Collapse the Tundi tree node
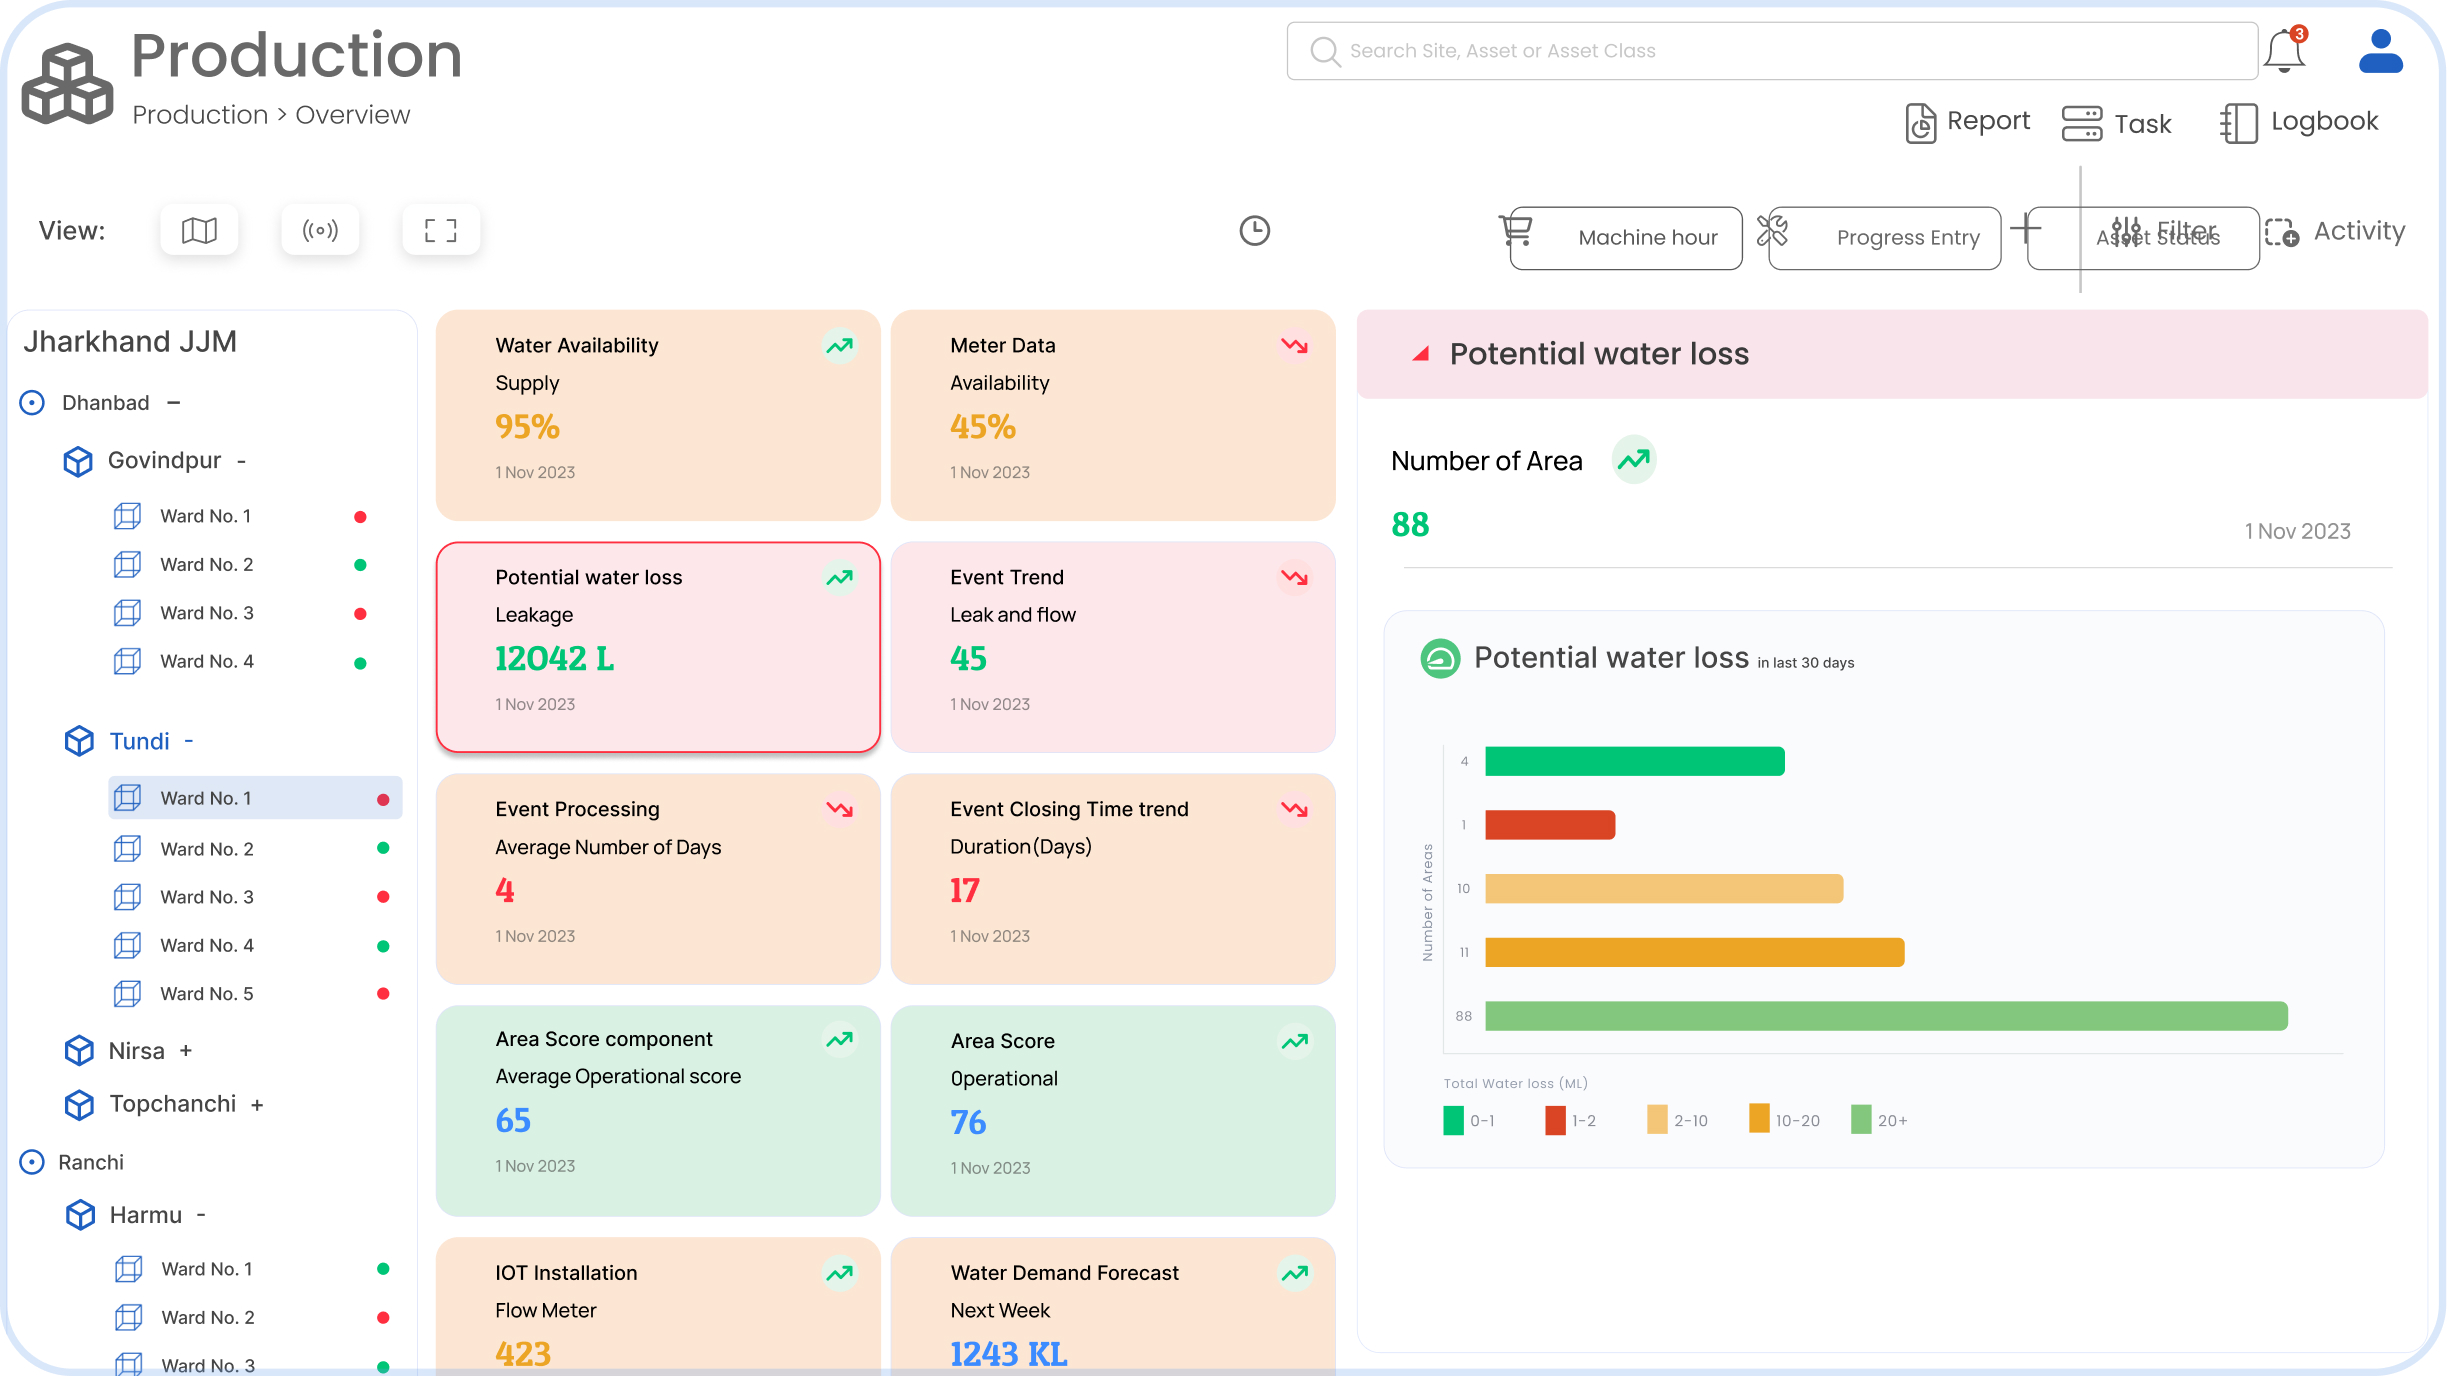Image resolution: width=2447 pixels, height=1376 pixels. pos(189,741)
